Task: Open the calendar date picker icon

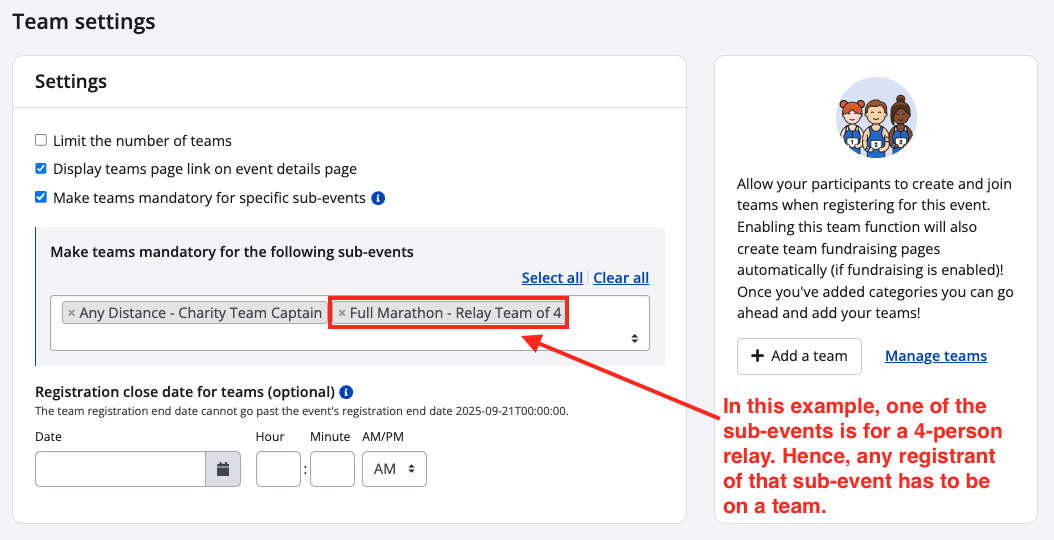Action: 223,469
